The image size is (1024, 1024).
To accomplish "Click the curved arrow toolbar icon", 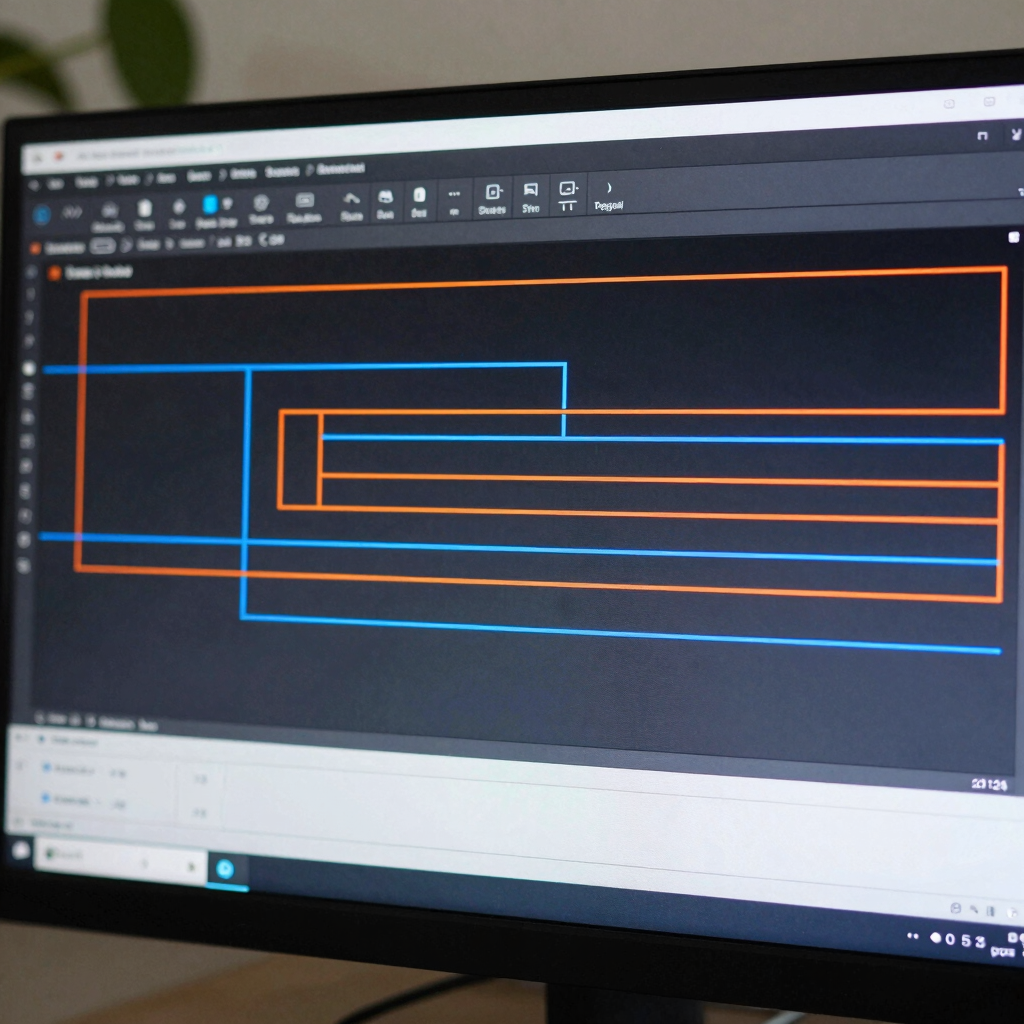I will pos(351,199).
